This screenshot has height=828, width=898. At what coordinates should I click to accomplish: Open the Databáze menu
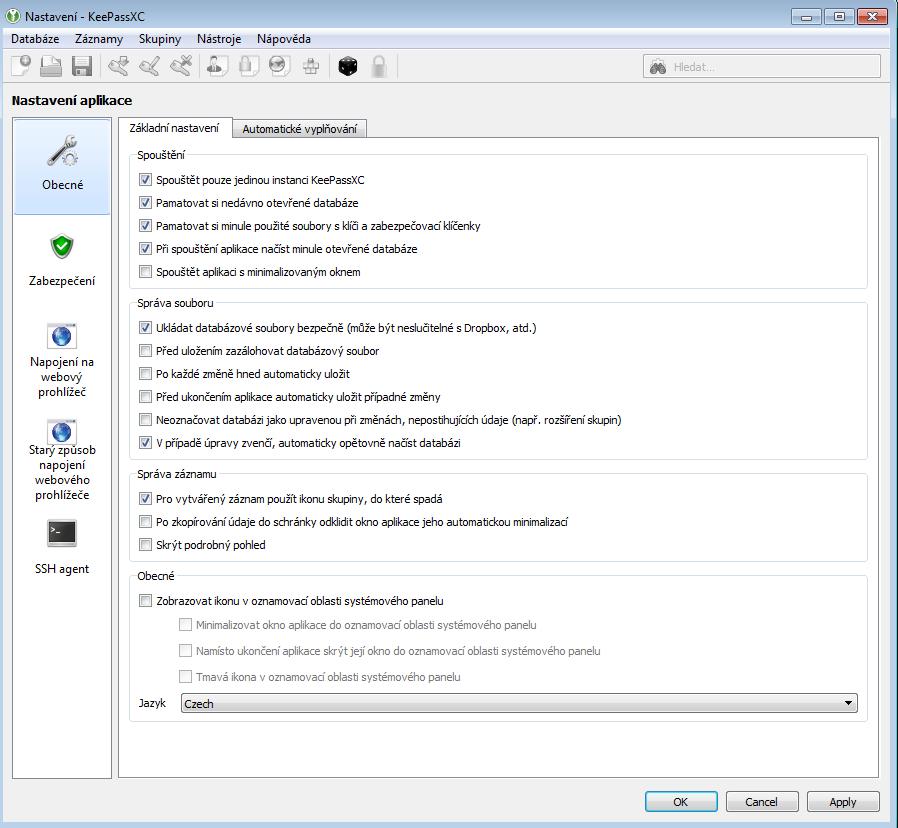35,39
